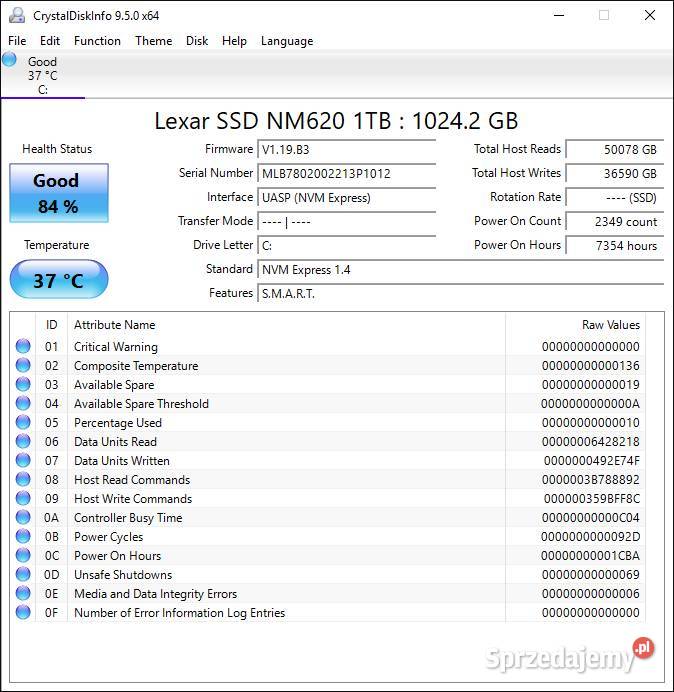This screenshot has width=674, height=692.
Task: Click the CrystalDiskInfo app icon in title bar
Action: pyautogui.click(x=17, y=15)
